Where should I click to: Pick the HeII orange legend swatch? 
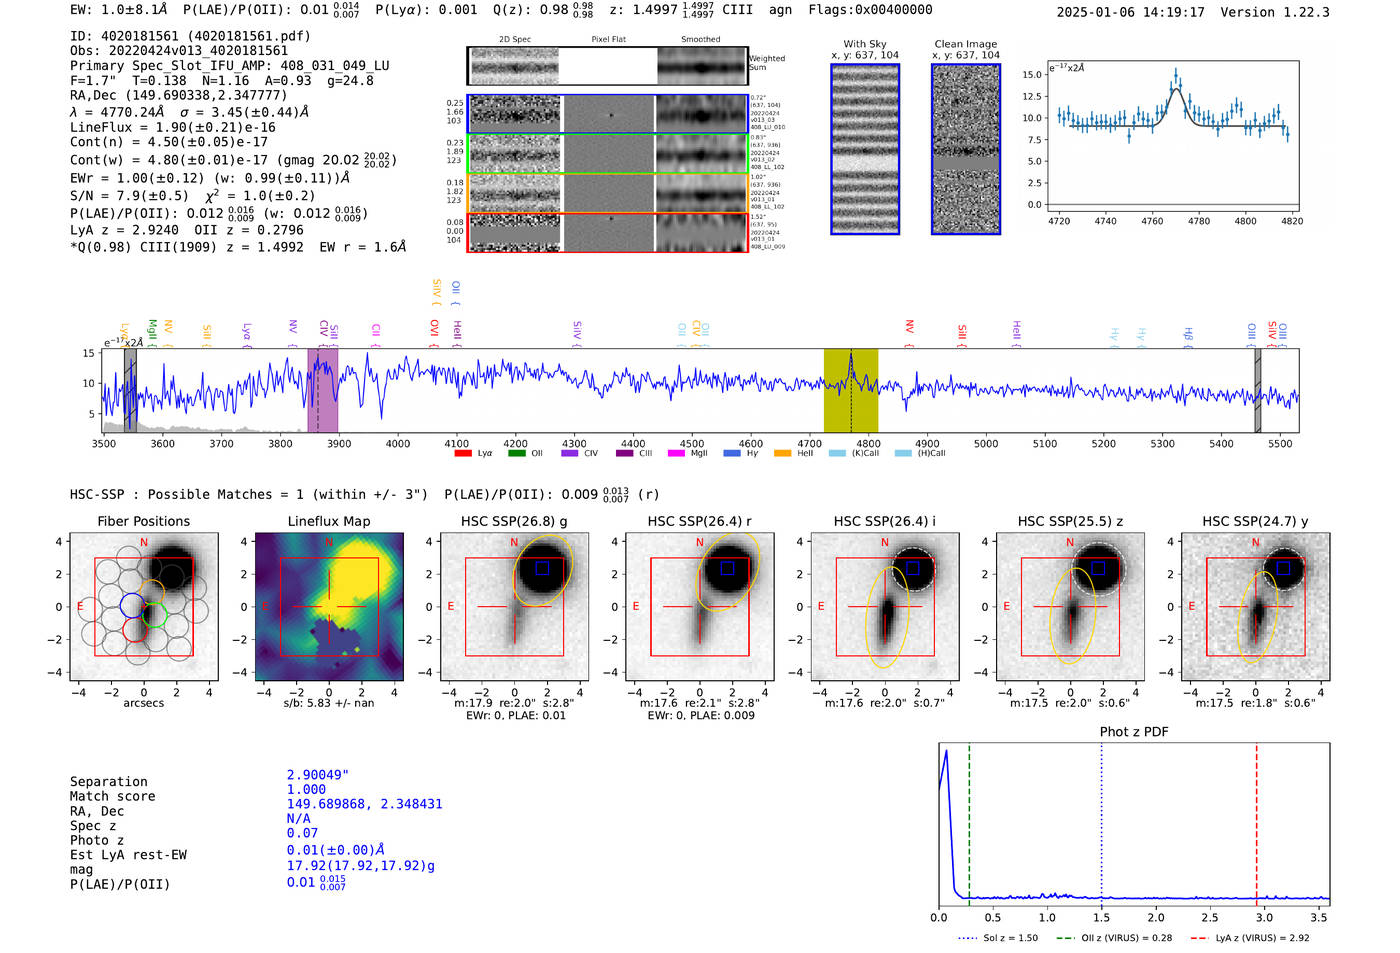[x=782, y=453]
